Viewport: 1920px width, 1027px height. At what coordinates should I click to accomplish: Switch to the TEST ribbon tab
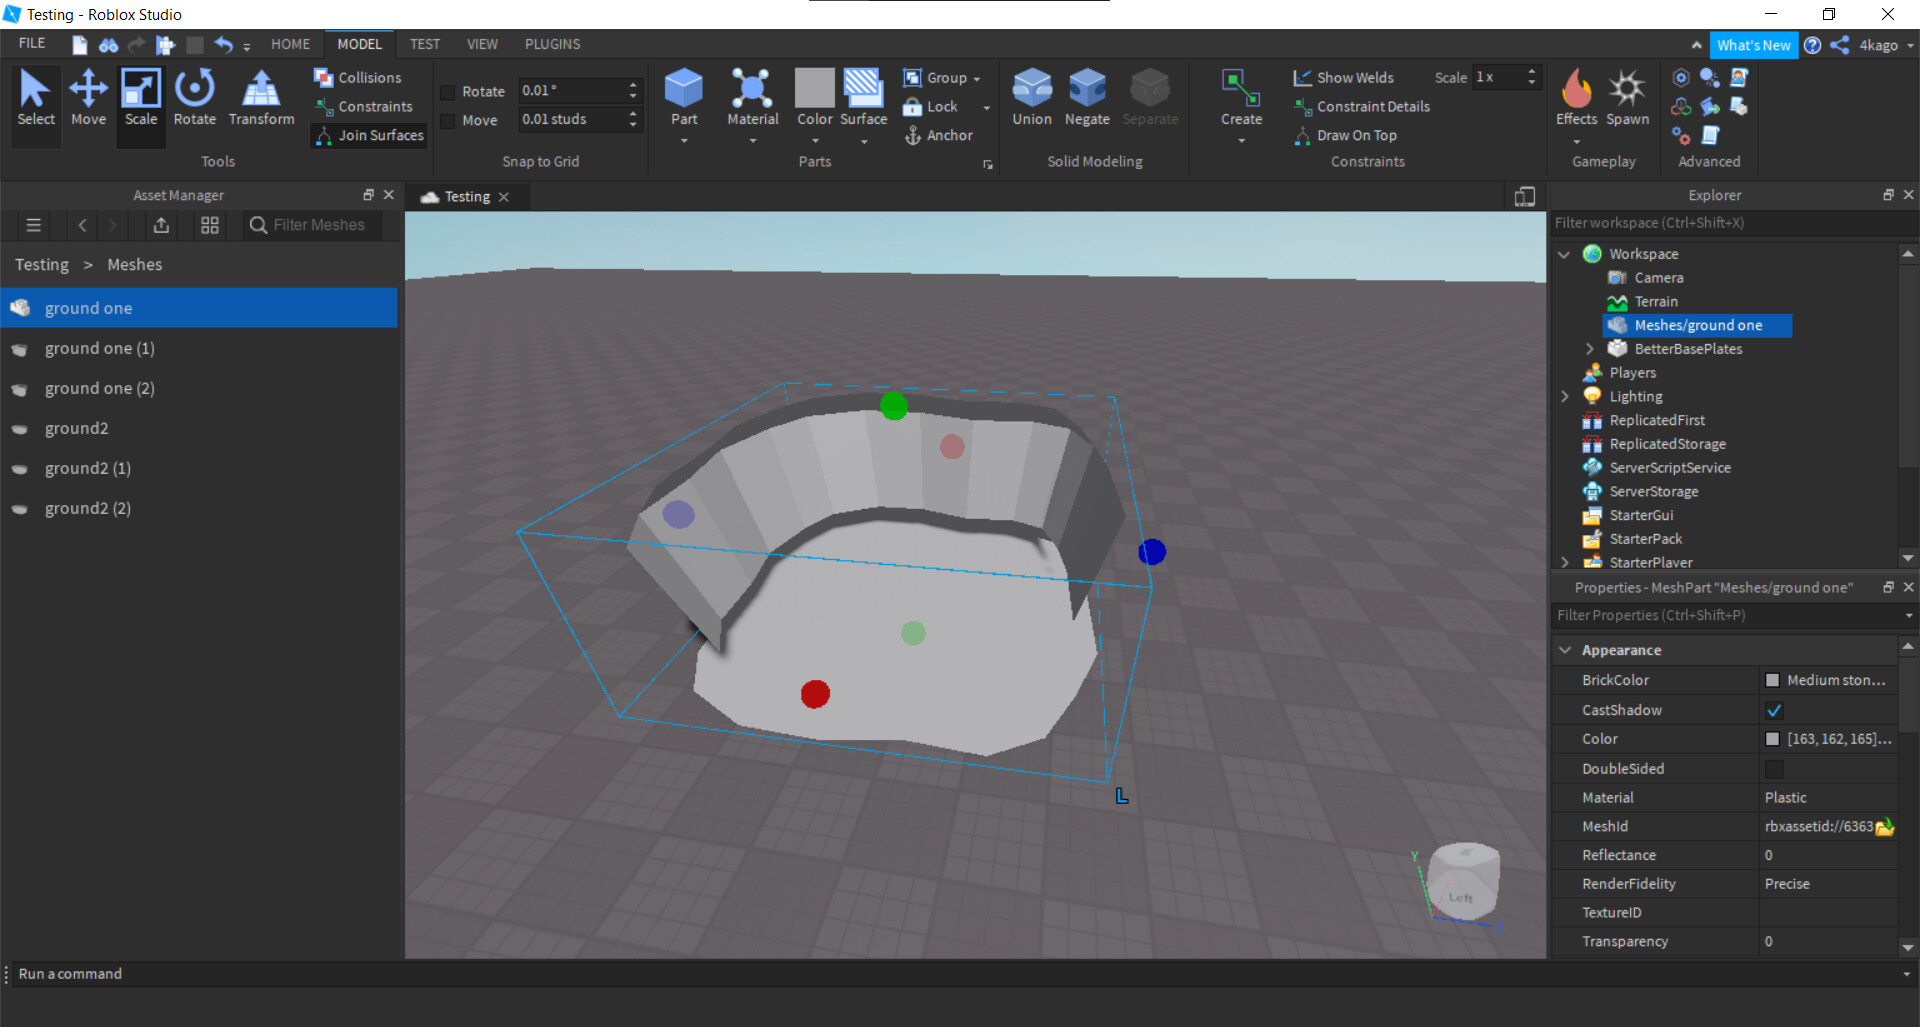pyautogui.click(x=424, y=44)
